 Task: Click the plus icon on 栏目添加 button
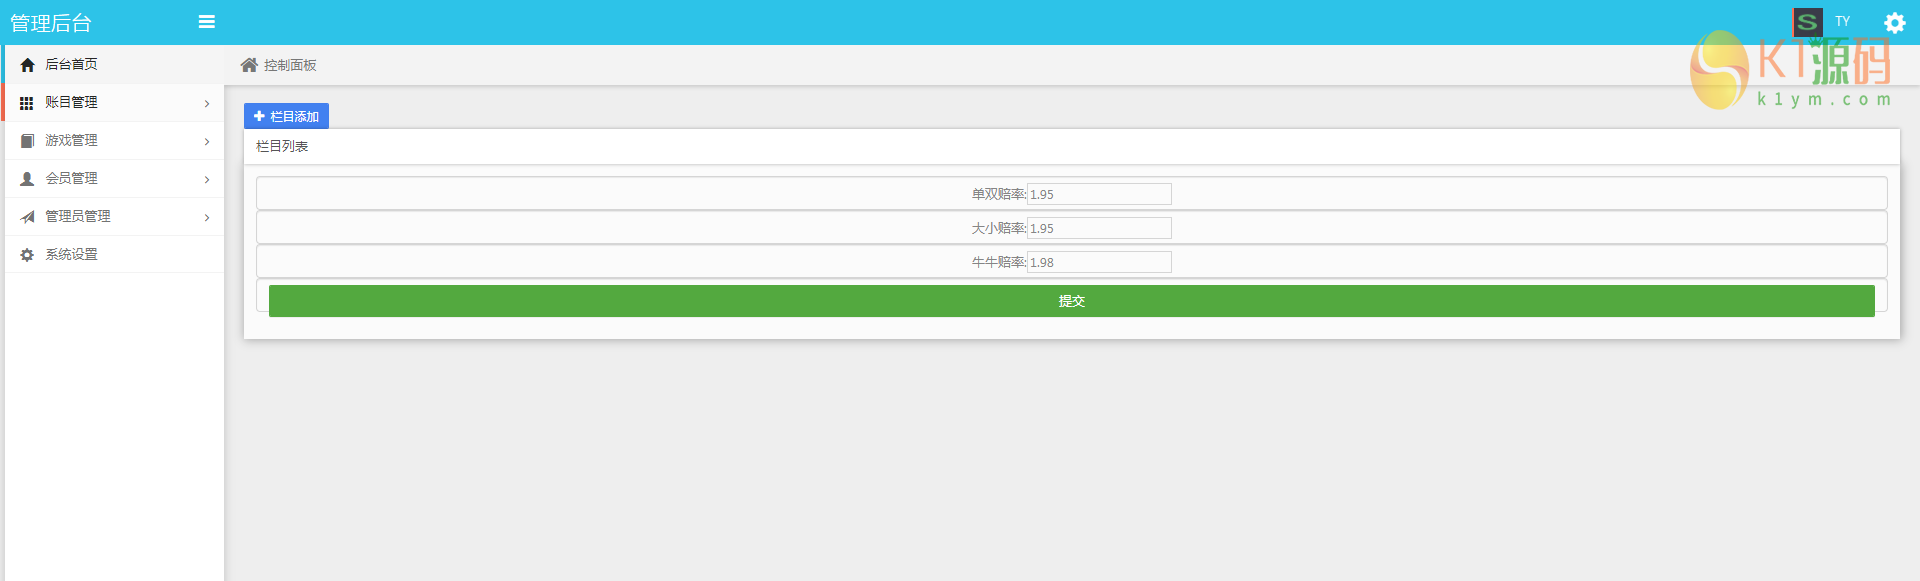point(259,116)
